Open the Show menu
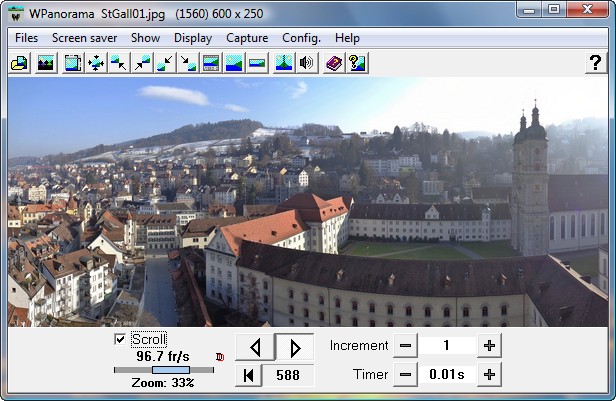 click(145, 38)
